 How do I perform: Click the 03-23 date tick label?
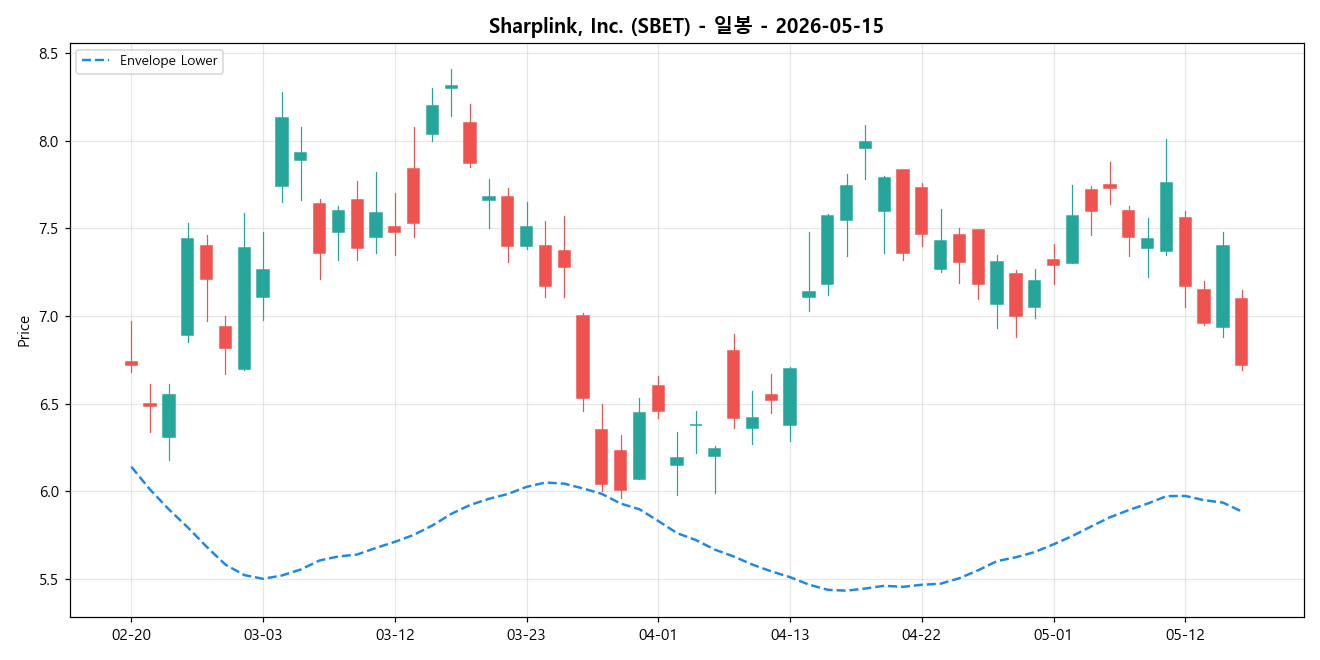point(527,634)
